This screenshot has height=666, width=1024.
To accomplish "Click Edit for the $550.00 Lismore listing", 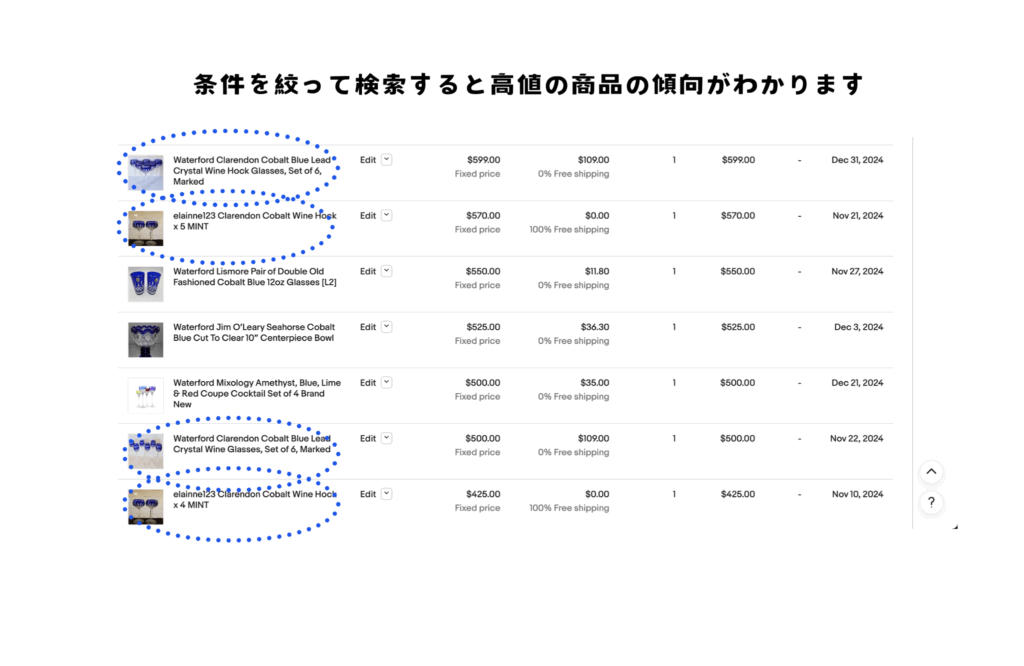I will [x=368, y=271].
